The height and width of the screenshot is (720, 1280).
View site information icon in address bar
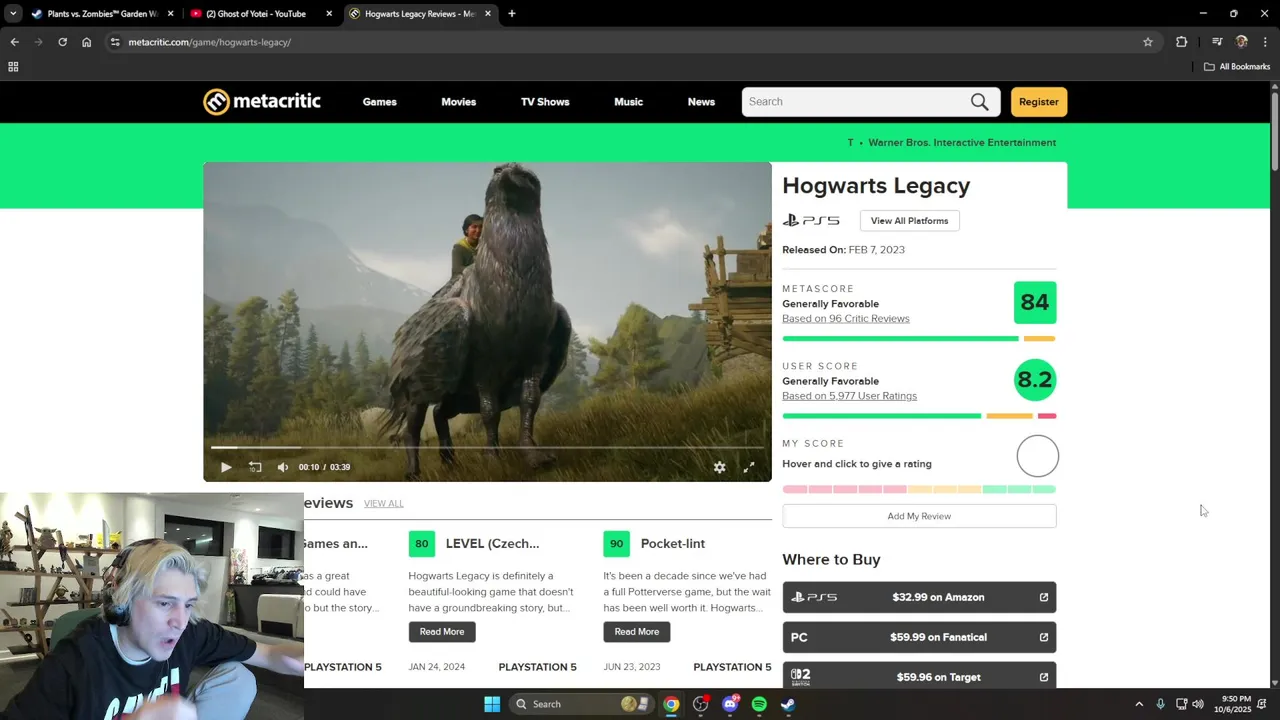115,42
